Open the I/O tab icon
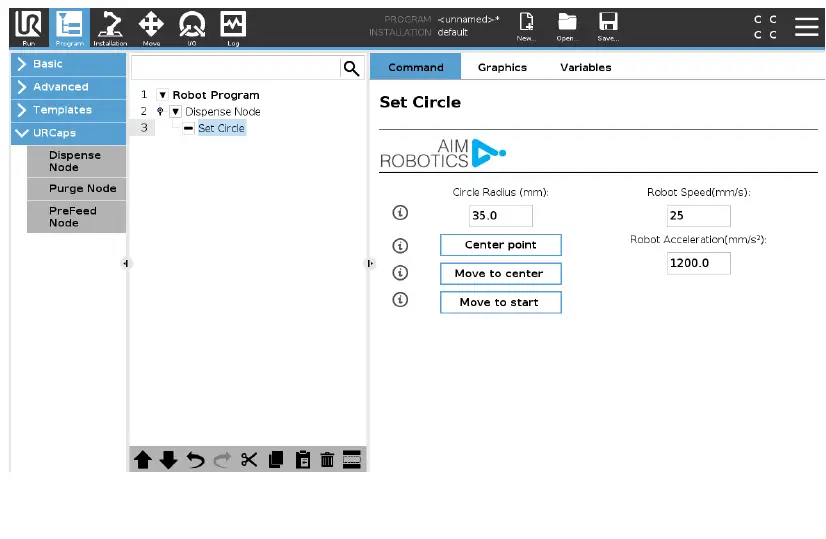826x539 pixels. pos(192,28)
